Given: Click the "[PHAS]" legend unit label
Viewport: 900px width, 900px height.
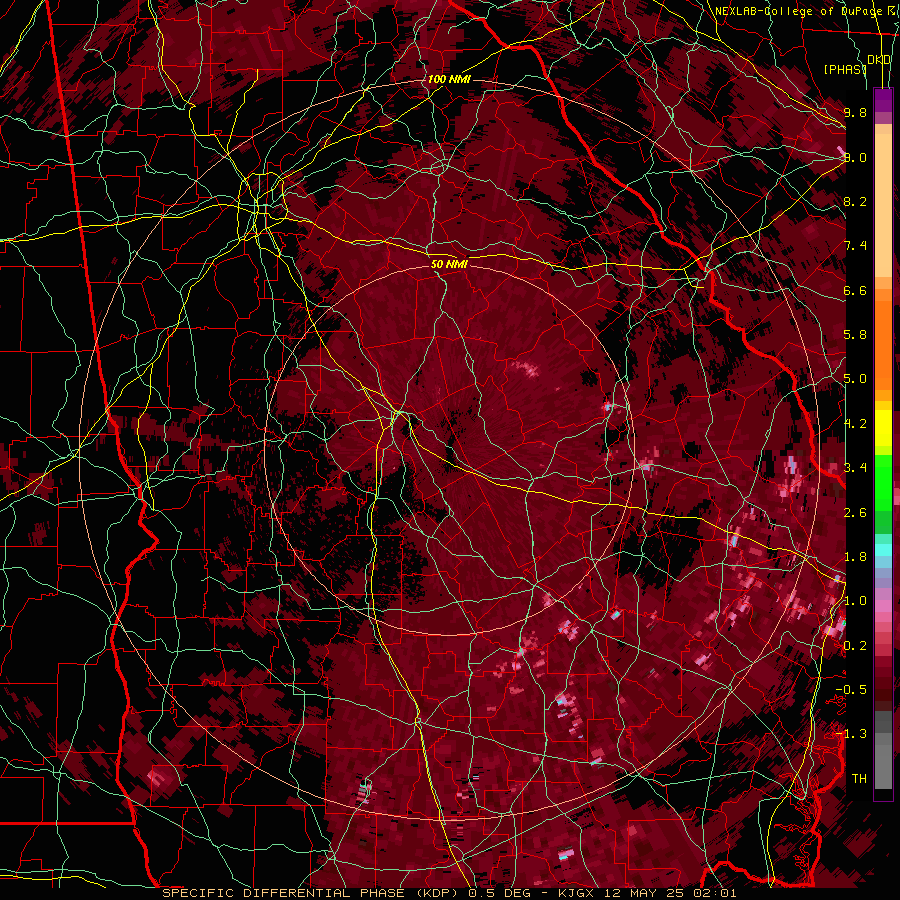Looking at the screenshot, I should coord(845,69).
